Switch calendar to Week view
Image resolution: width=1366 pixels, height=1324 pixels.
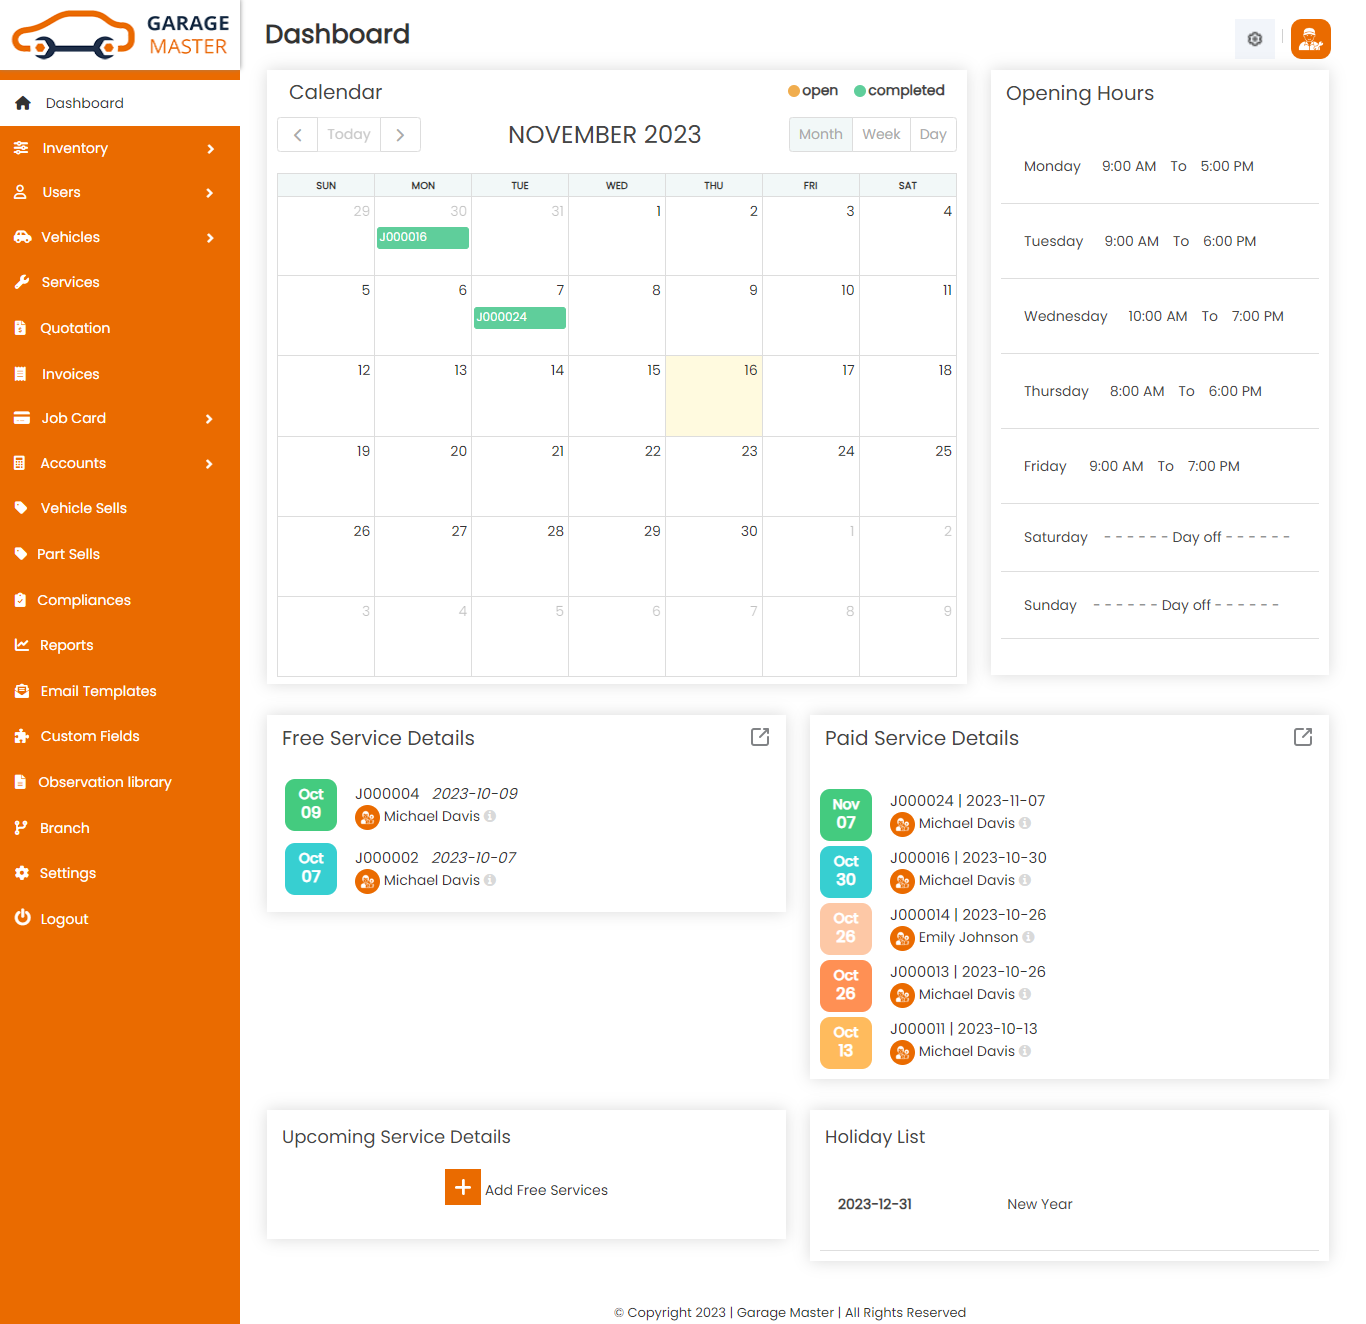[881, 134]
